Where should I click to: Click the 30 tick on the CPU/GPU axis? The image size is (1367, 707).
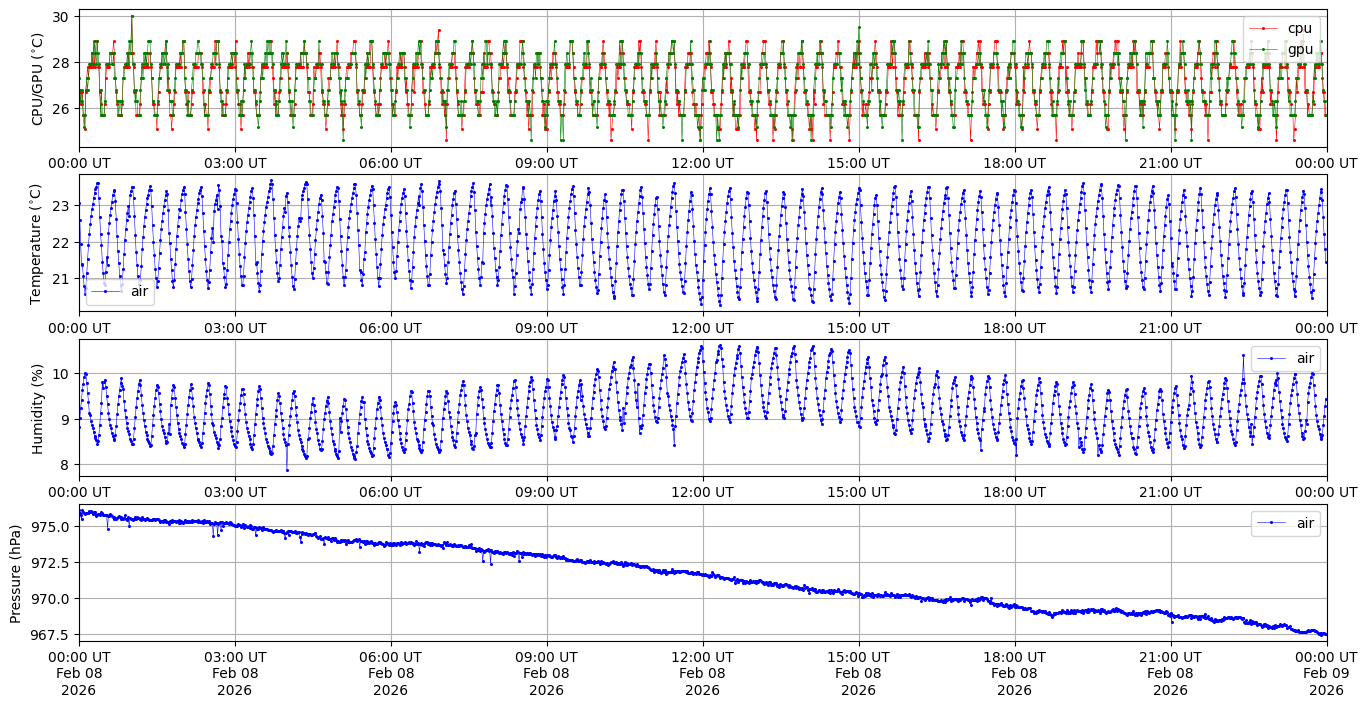[61, 17]
